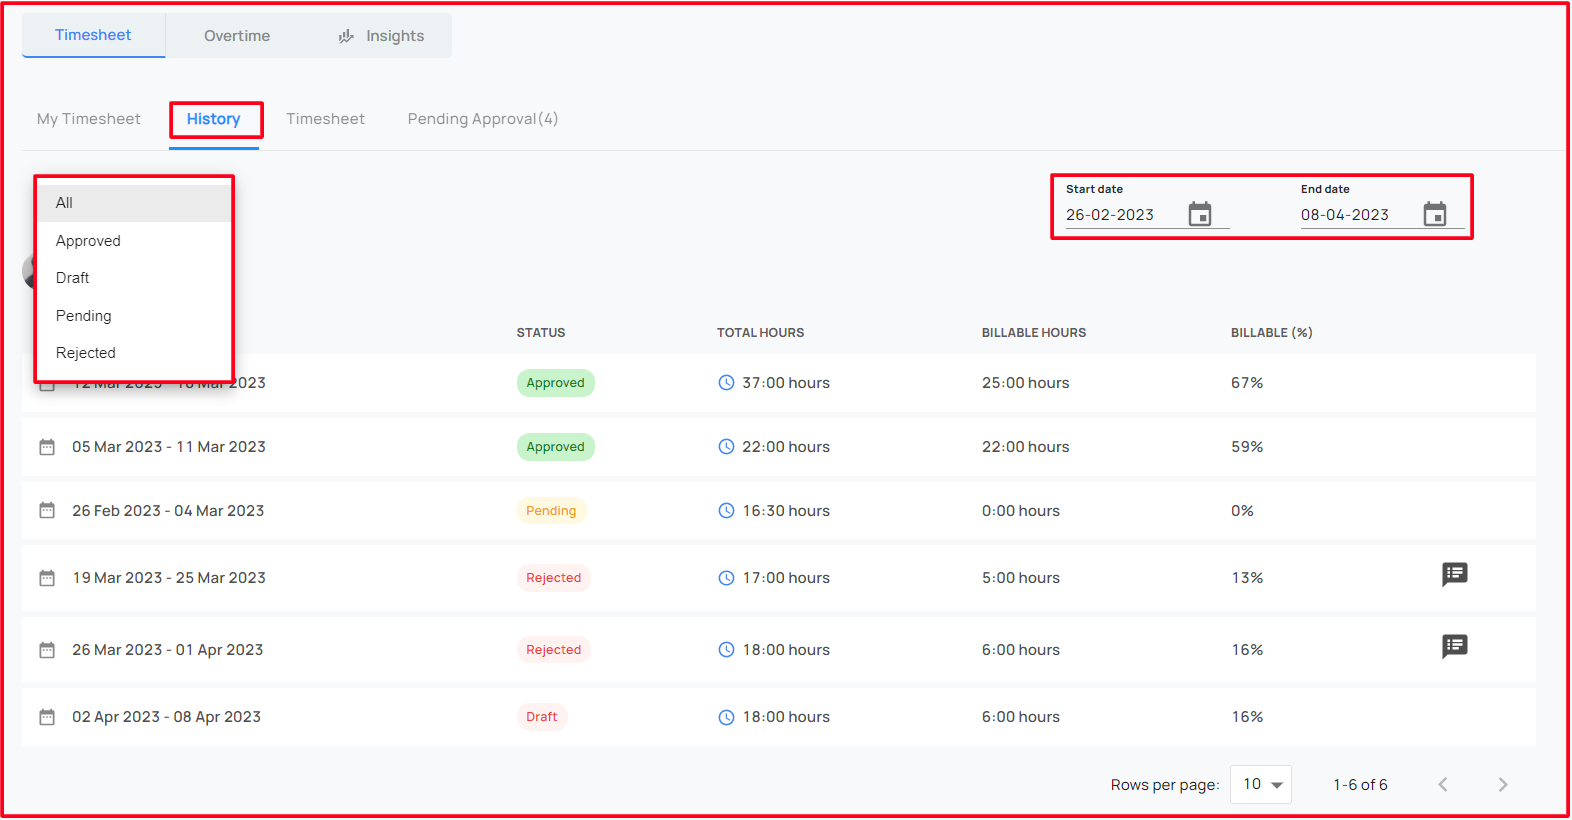1572x820 pixels.
Task: Open the Rows per page dropdown
Action: coord(1261,785)
